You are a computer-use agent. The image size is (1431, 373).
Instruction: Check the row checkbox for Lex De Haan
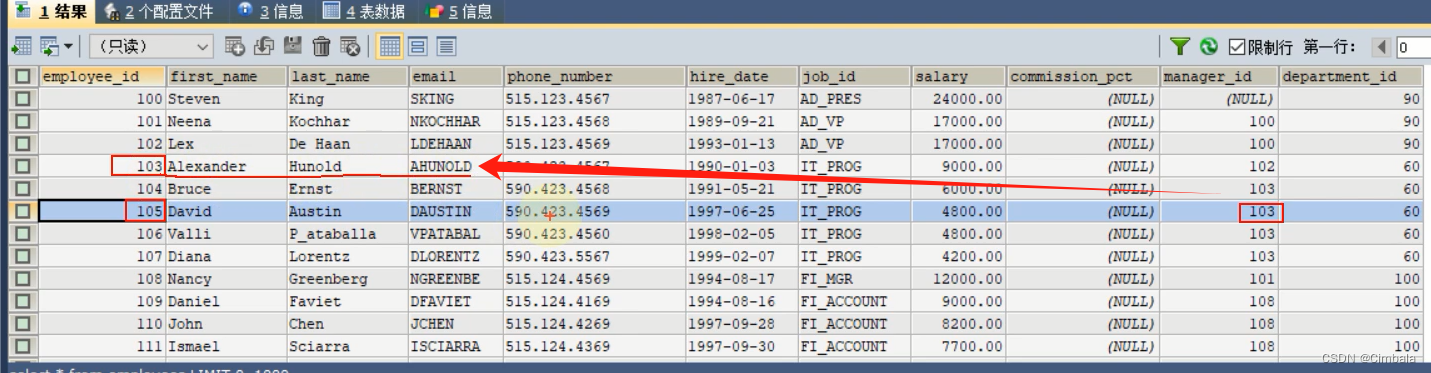click(x=22, y=144)
